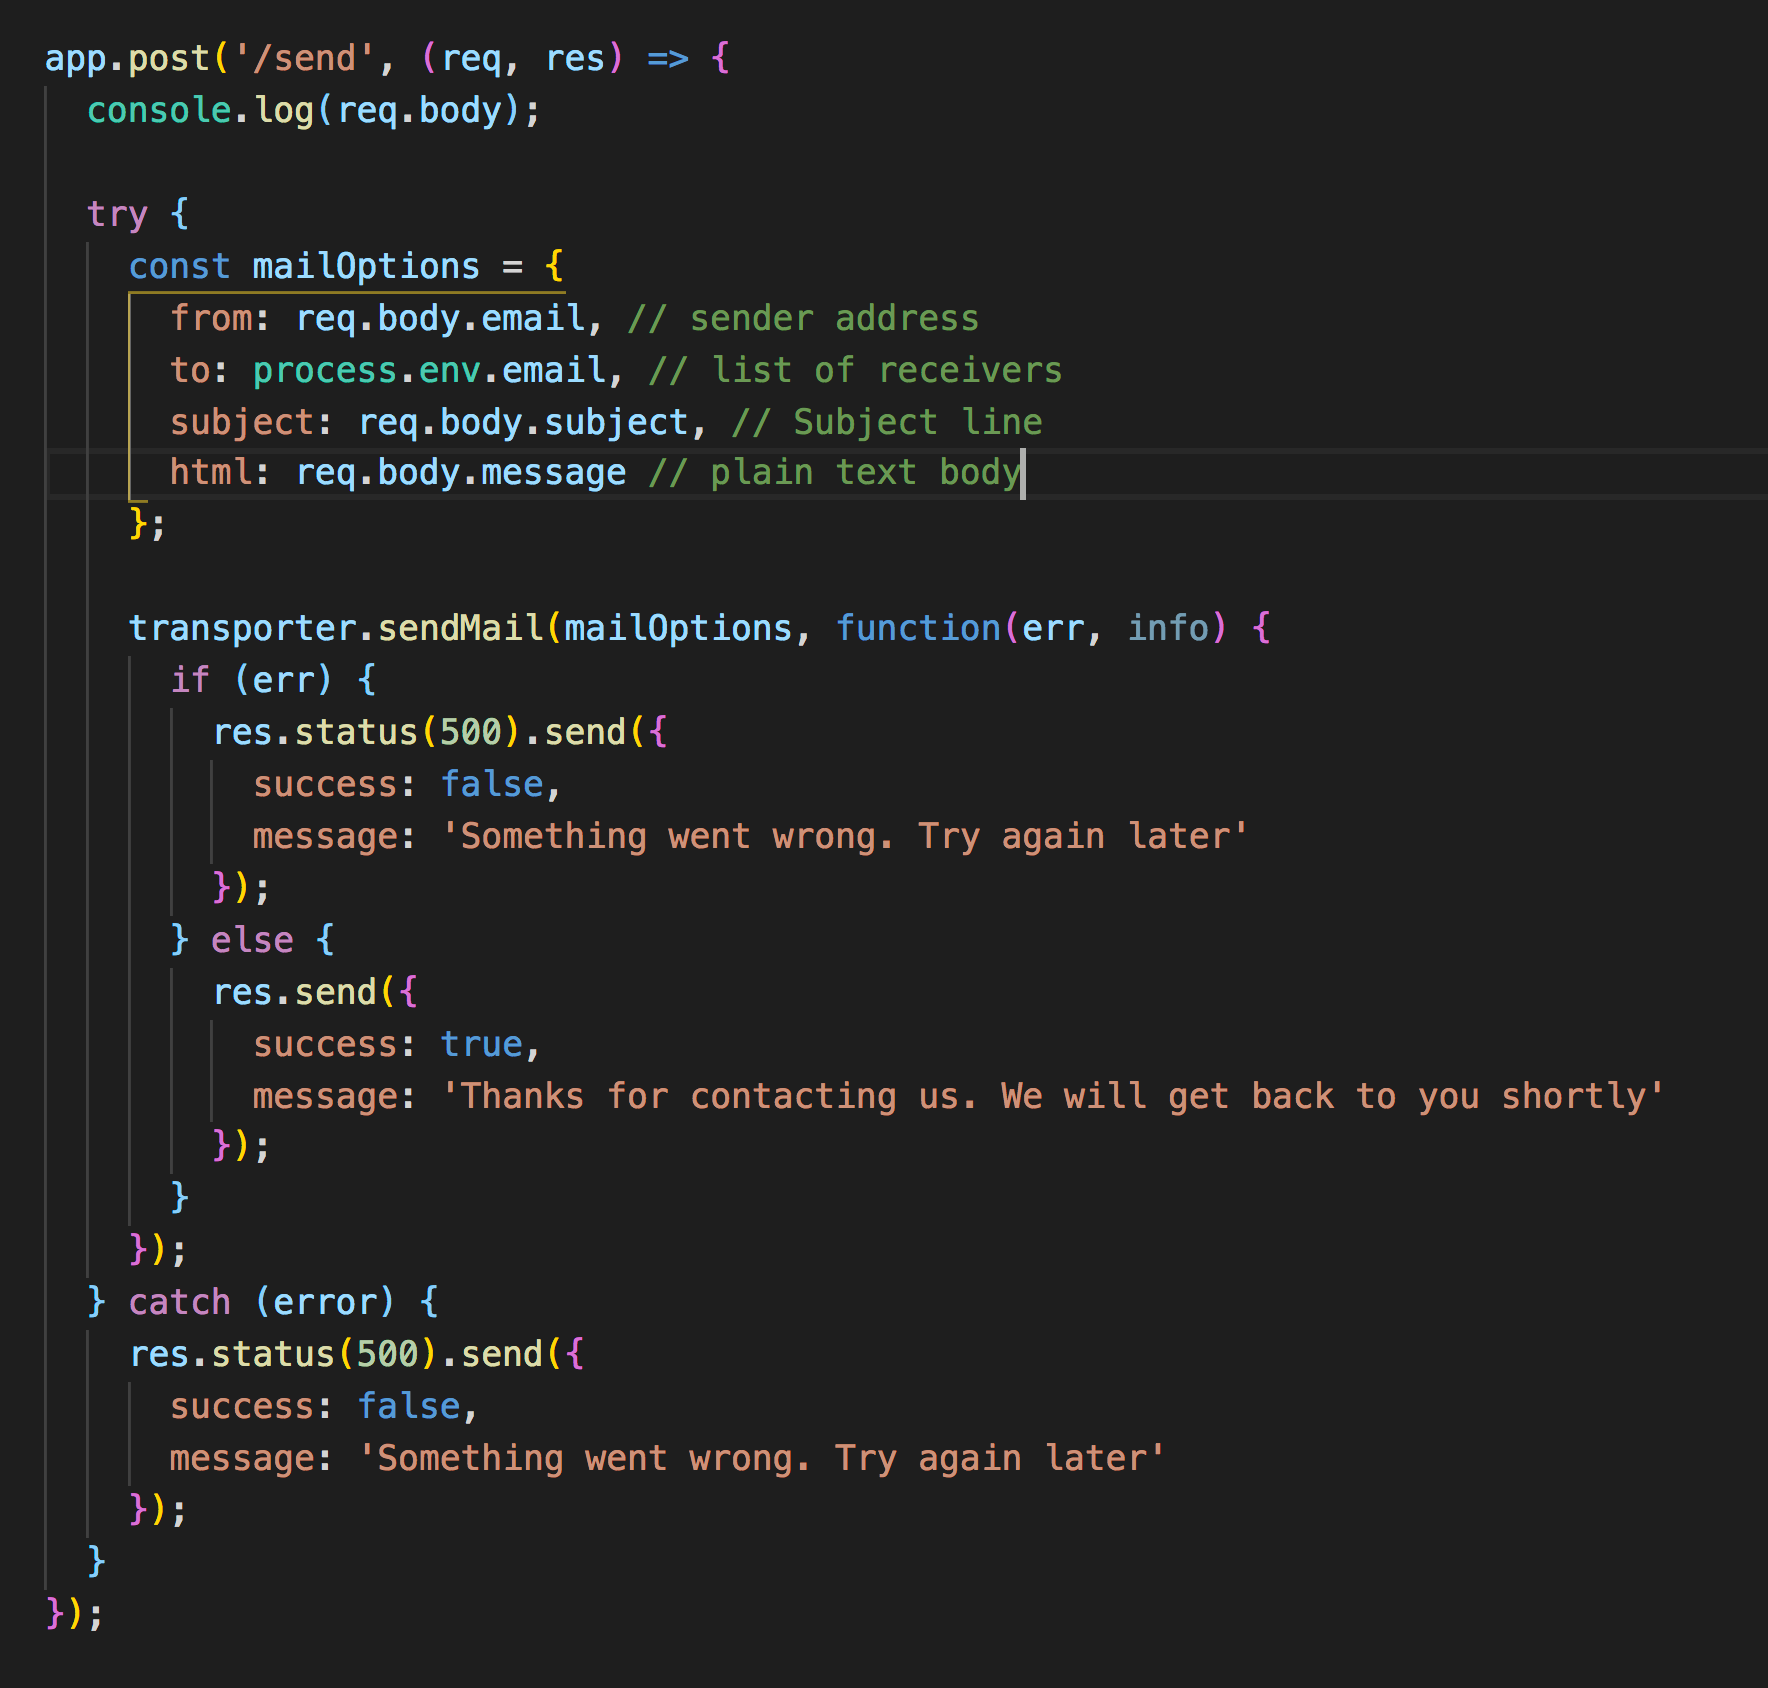1768x1688 pixels.
Task: Click the else keyword
Action: tap(252, 939)
